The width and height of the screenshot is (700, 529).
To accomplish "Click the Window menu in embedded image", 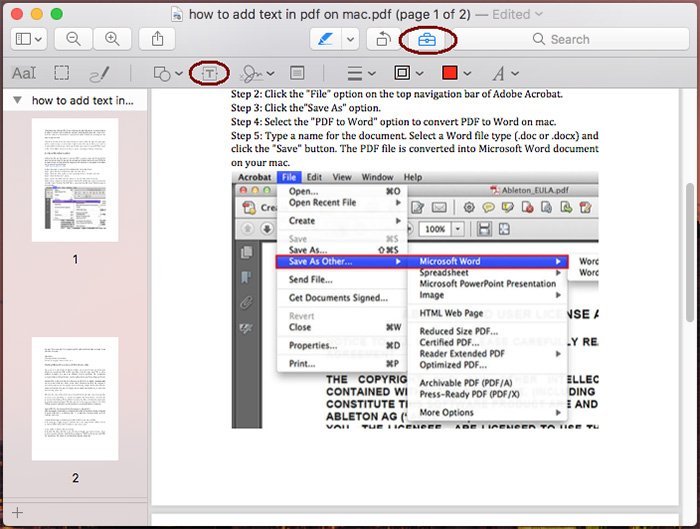I will pos(377,177).
